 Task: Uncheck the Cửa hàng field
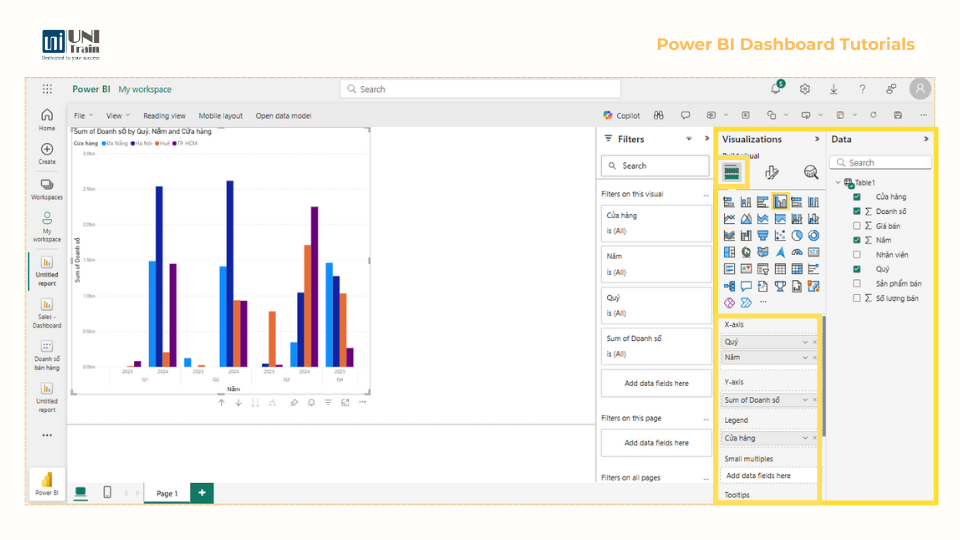point(857,197)
